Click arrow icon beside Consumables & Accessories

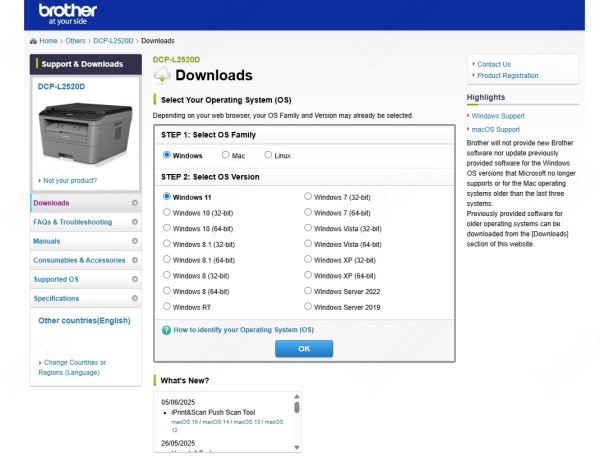point(135,260)
